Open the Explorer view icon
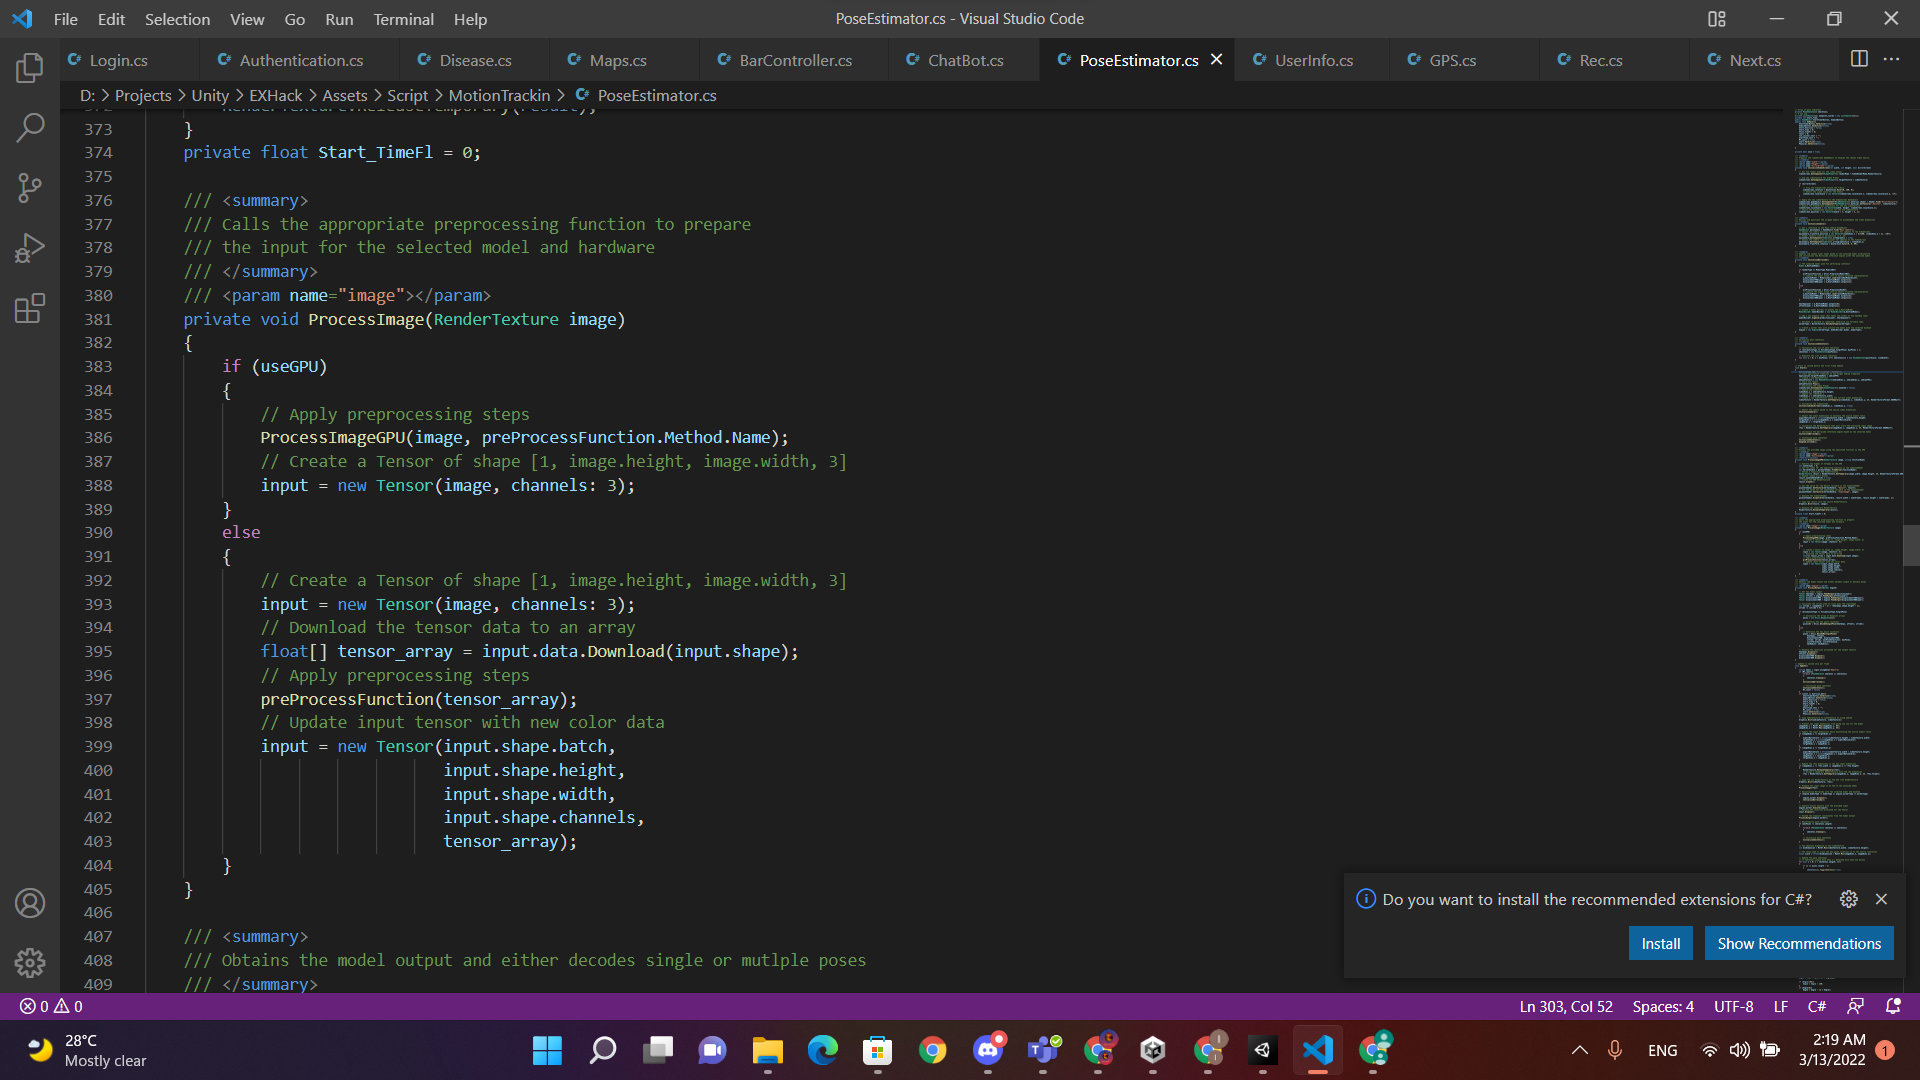Image resolution: width=1920 pixels, height=1080 pixels. point(30,68)
